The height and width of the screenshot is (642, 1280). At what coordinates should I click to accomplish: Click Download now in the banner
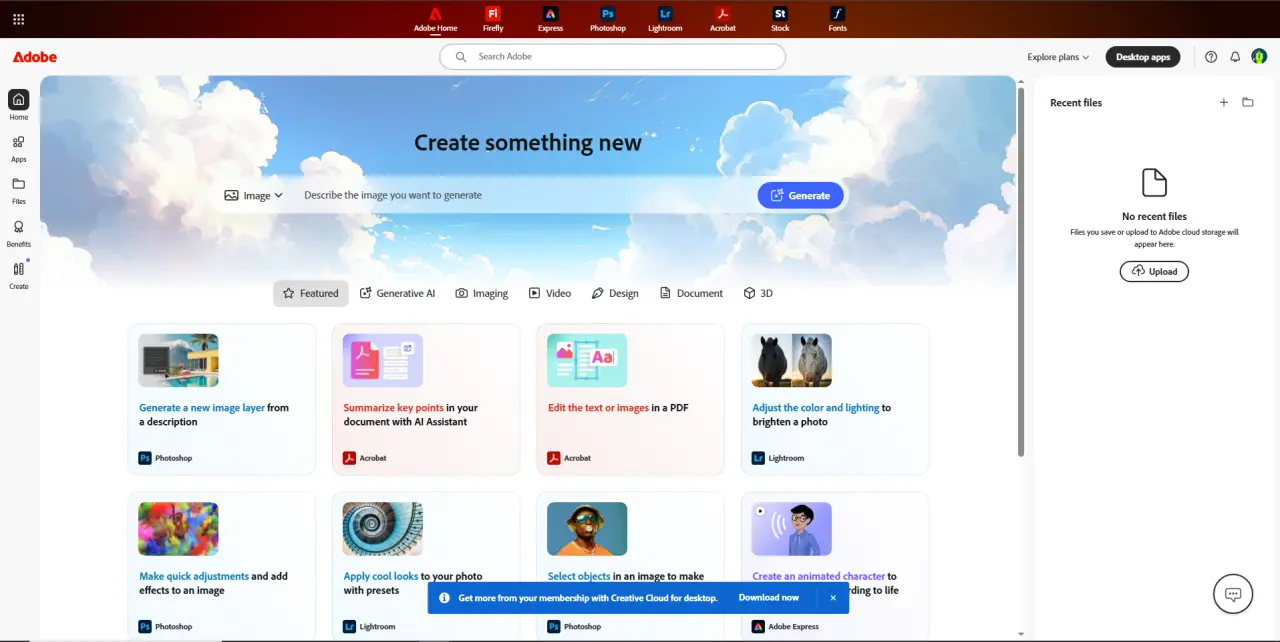click(769, 598)
